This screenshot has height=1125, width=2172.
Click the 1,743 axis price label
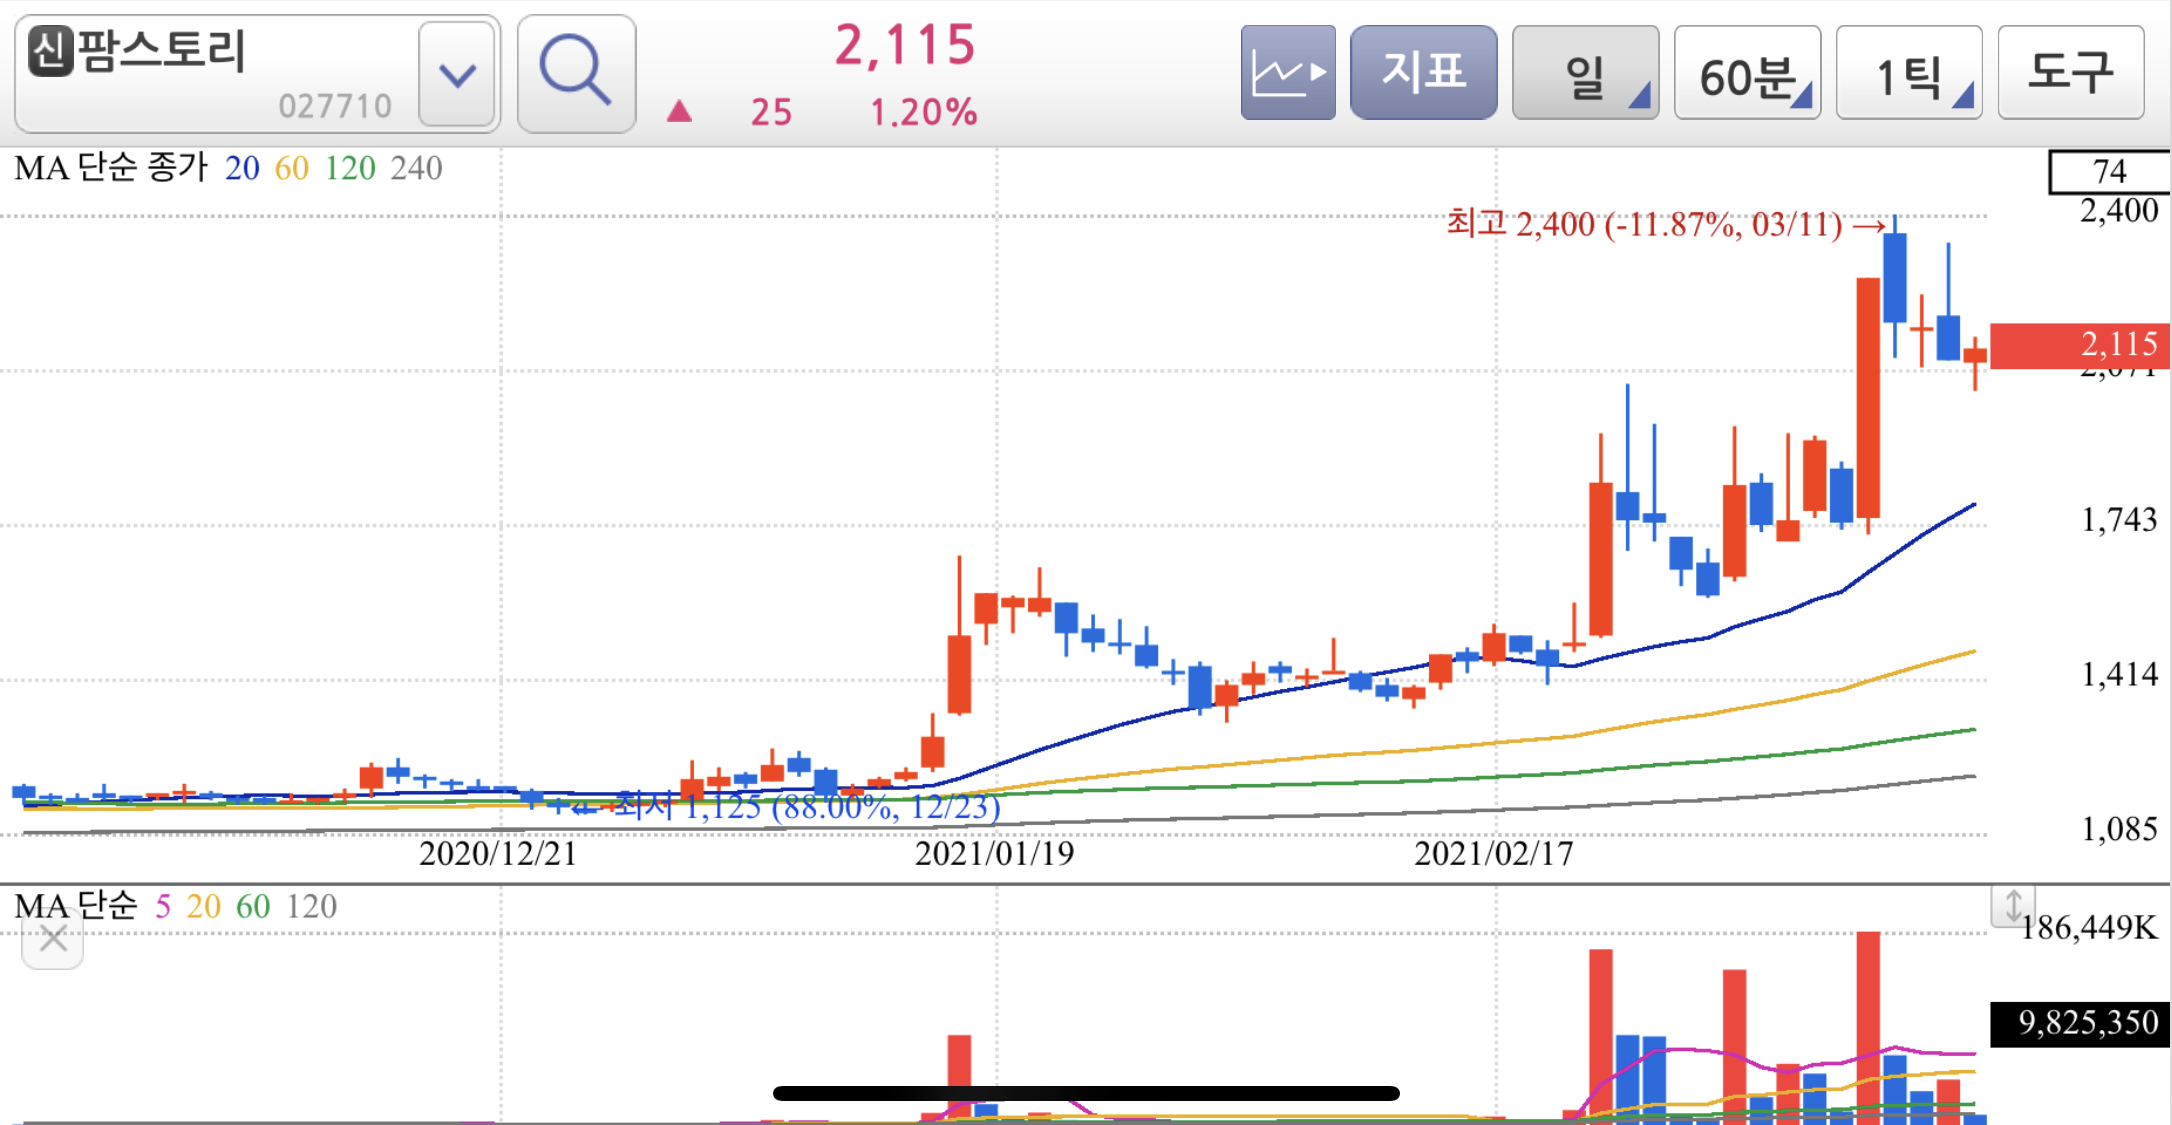(x=2119, y=520)
